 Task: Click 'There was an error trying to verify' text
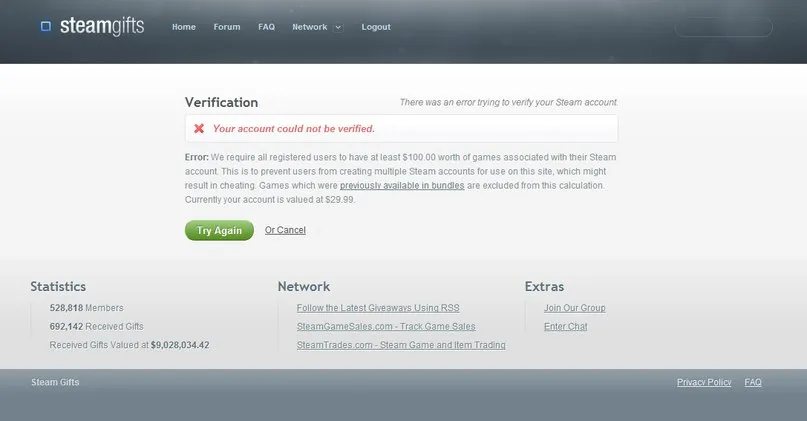[x=509, y=102]
